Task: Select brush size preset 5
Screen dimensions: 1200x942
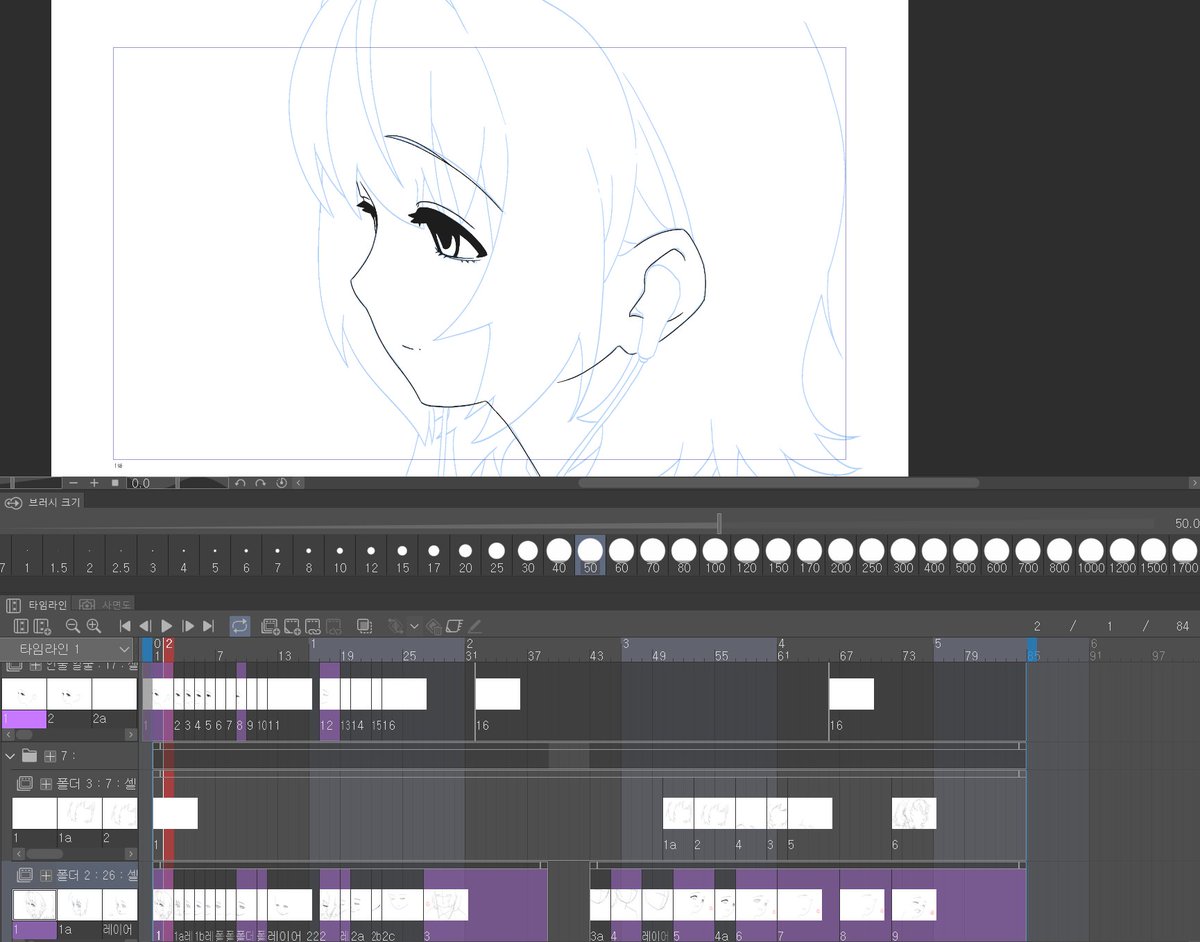Action: [x=215, y=555]
